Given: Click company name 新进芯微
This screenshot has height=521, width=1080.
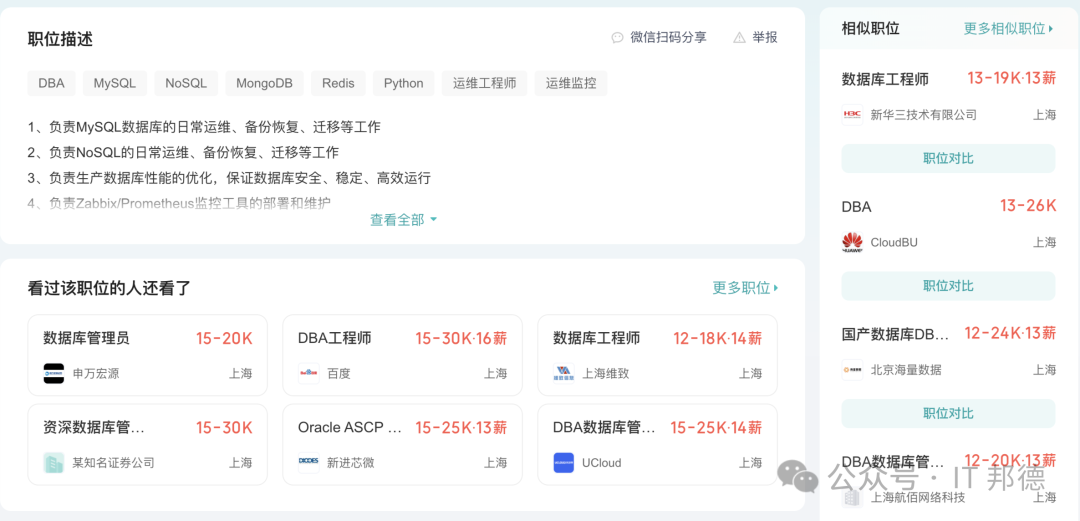Looking at the screenshot, I should tap(351, 463).
